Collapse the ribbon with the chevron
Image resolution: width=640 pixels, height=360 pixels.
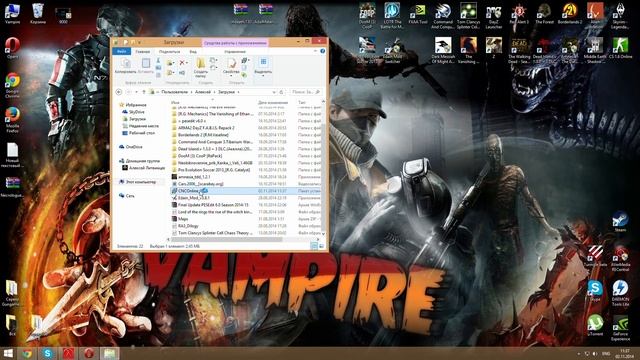[316, 51]
